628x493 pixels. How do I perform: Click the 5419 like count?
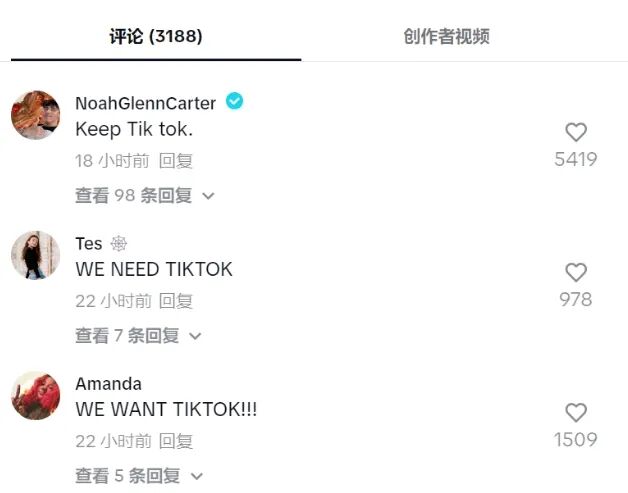coord(576,159)
